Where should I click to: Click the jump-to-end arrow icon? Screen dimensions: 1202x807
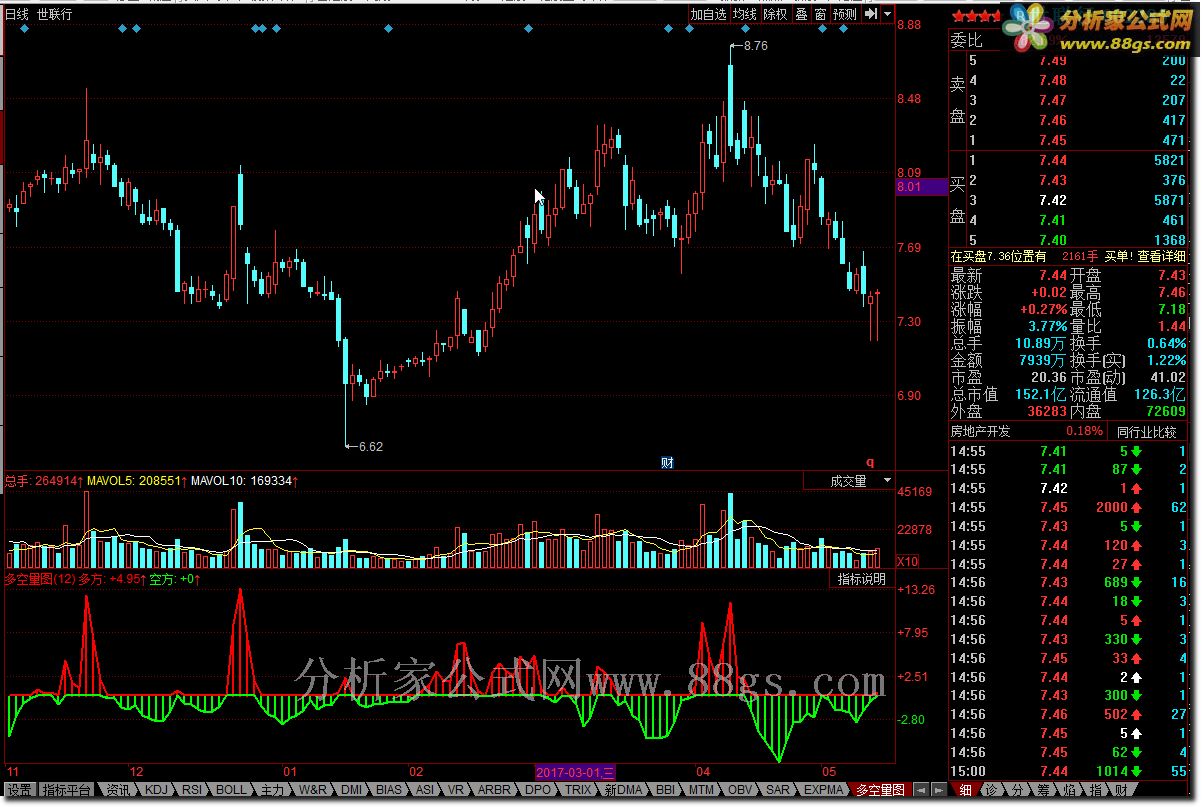(x=871, y=14)
